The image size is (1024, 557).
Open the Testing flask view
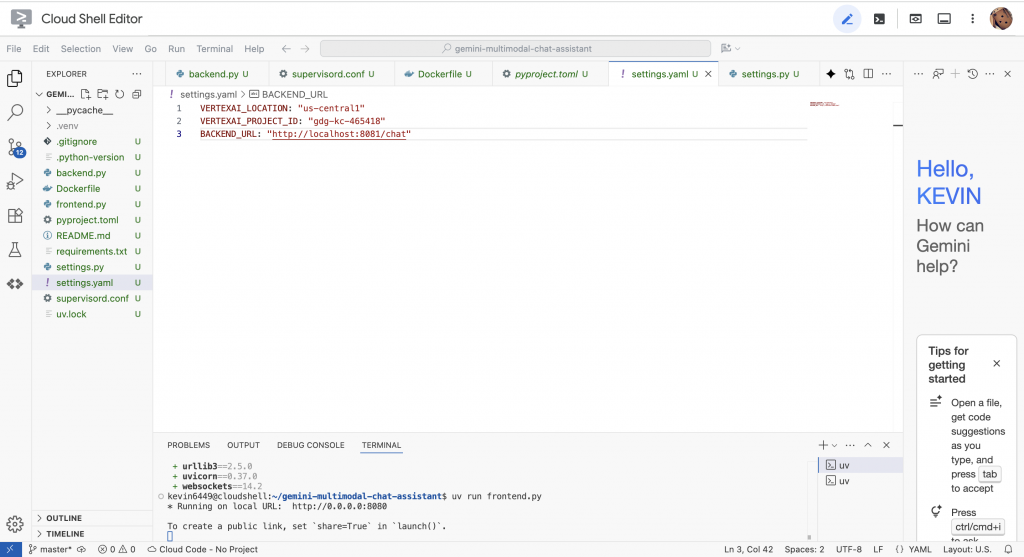(x=15, y=249)
